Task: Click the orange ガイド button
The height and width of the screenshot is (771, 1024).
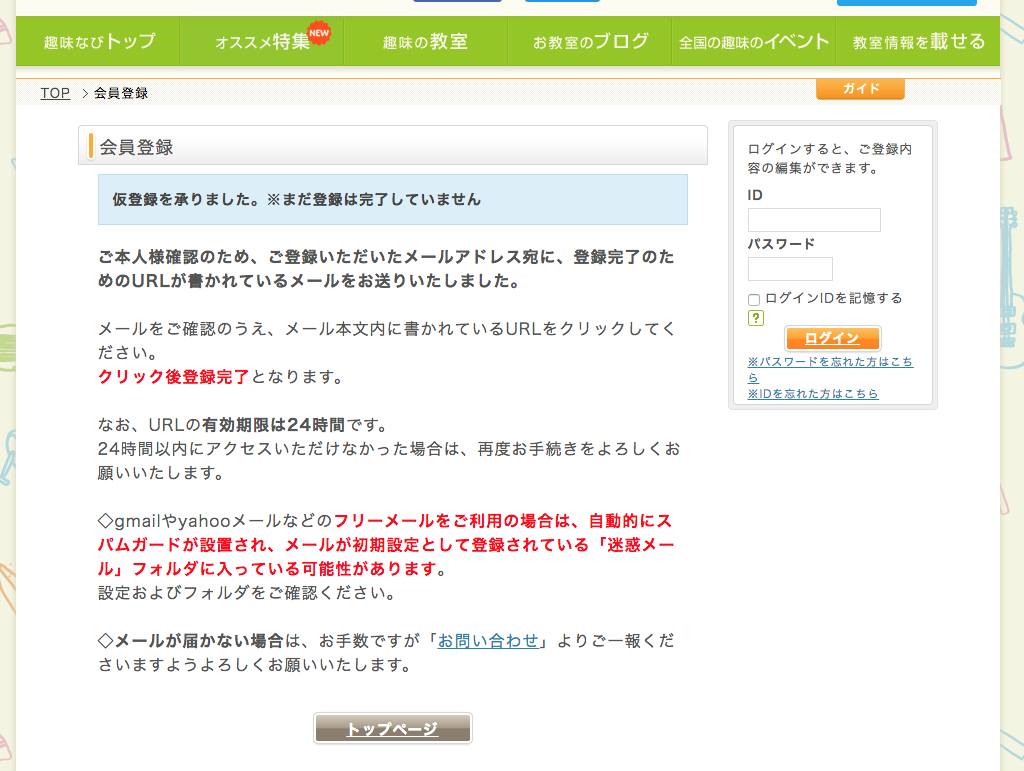Action: pyautogui.click(x=860, y=89)
